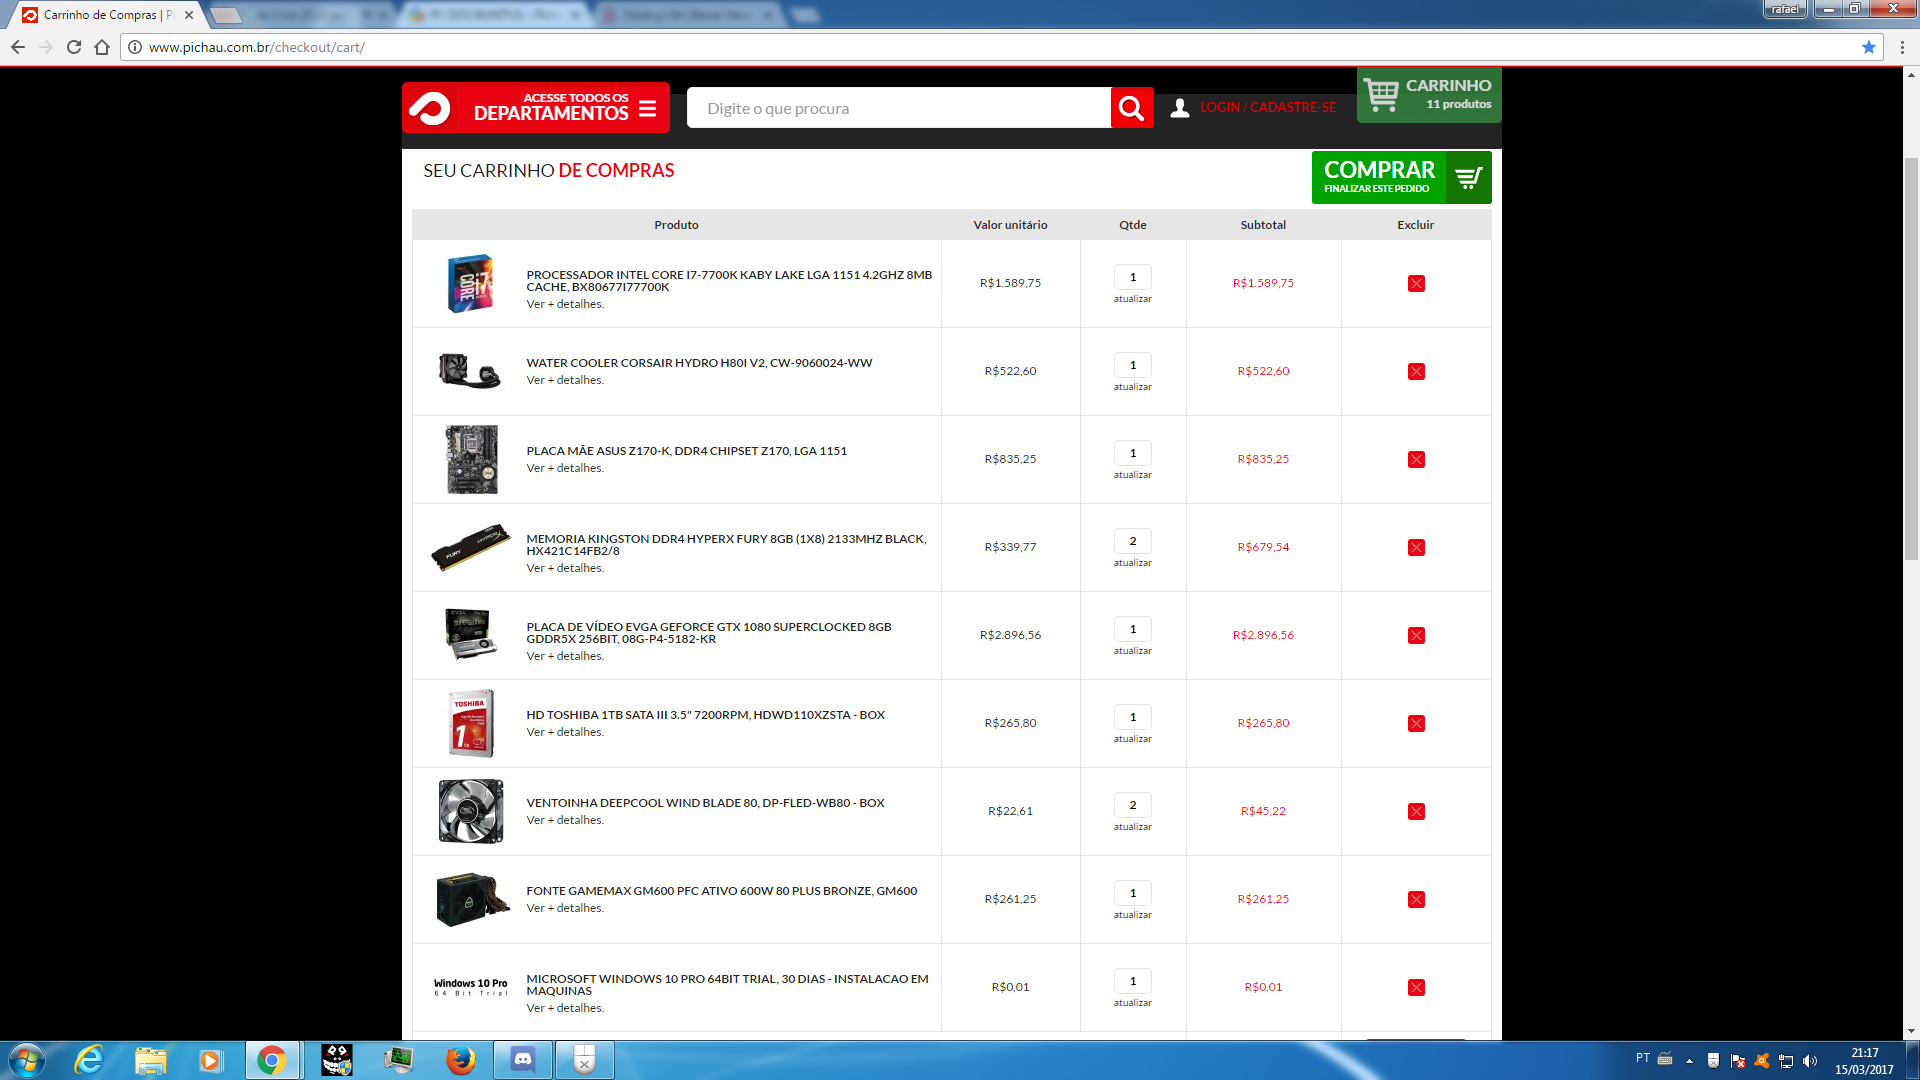Delete the Toshiba 1TB HD from cart
The height and width of the screenshot is (1080, 1920).
(x=1416, y=723)
